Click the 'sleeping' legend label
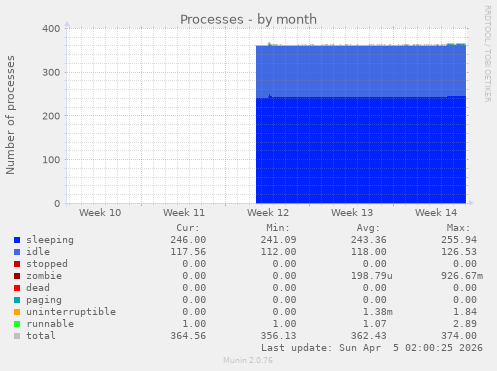 50,240
